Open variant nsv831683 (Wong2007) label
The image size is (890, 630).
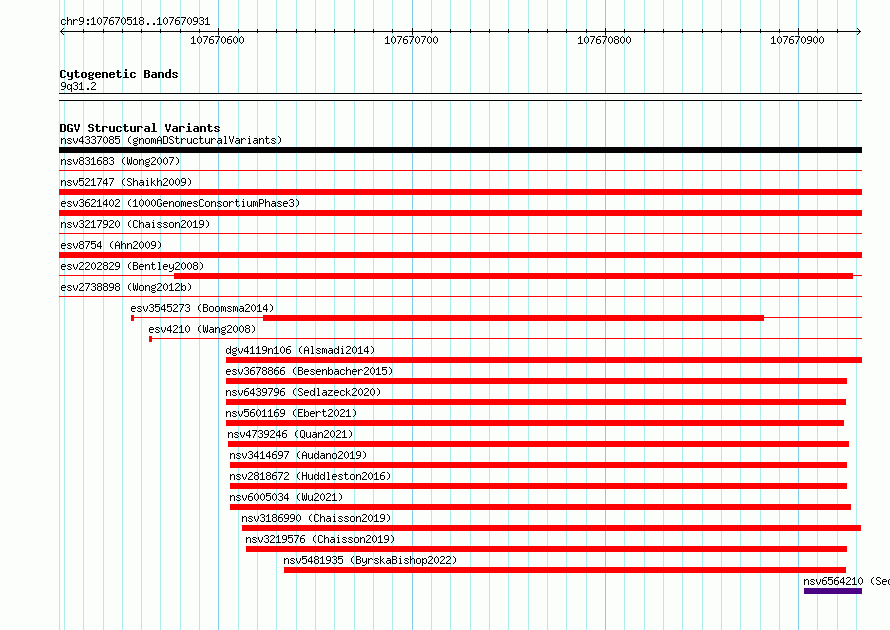120,161
